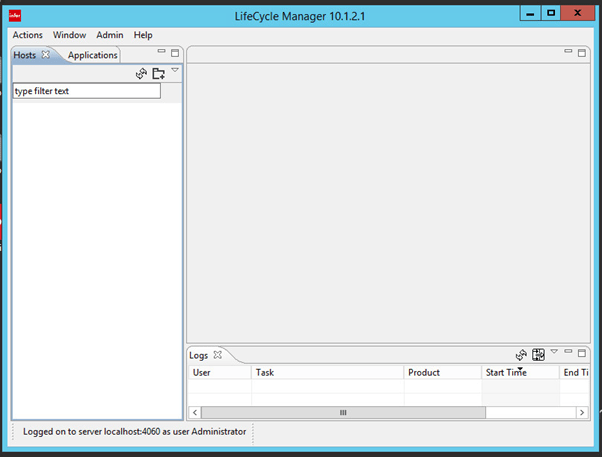Refresh the Hosts view

[x=142, y=73]
